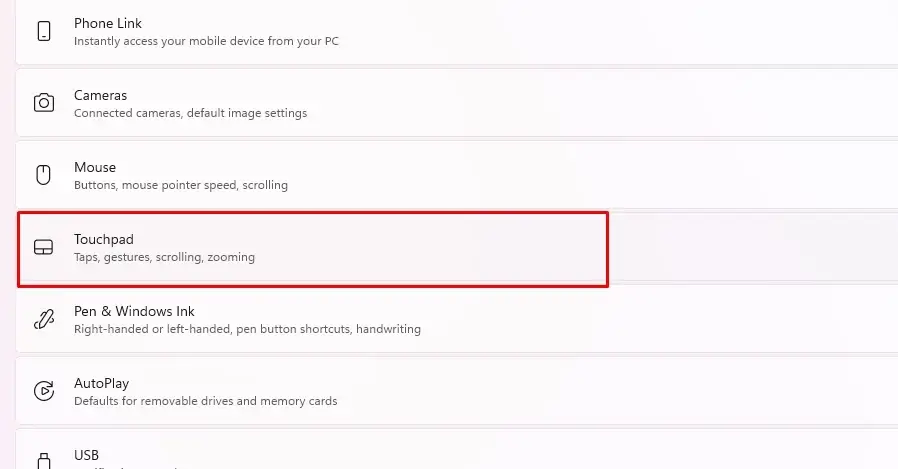Viewport: 898px width, 469px height.
Task: Open Mouse settings
Action: [457, 175]
